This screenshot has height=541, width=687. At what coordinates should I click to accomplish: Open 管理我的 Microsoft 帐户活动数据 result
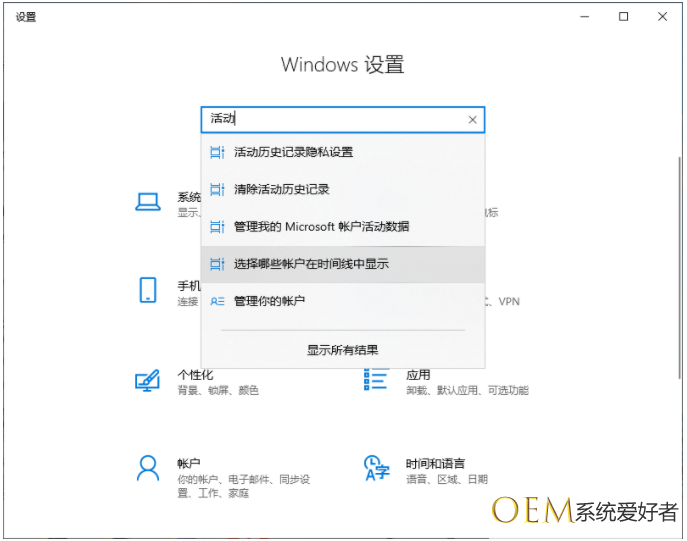[x=321, y=227]
